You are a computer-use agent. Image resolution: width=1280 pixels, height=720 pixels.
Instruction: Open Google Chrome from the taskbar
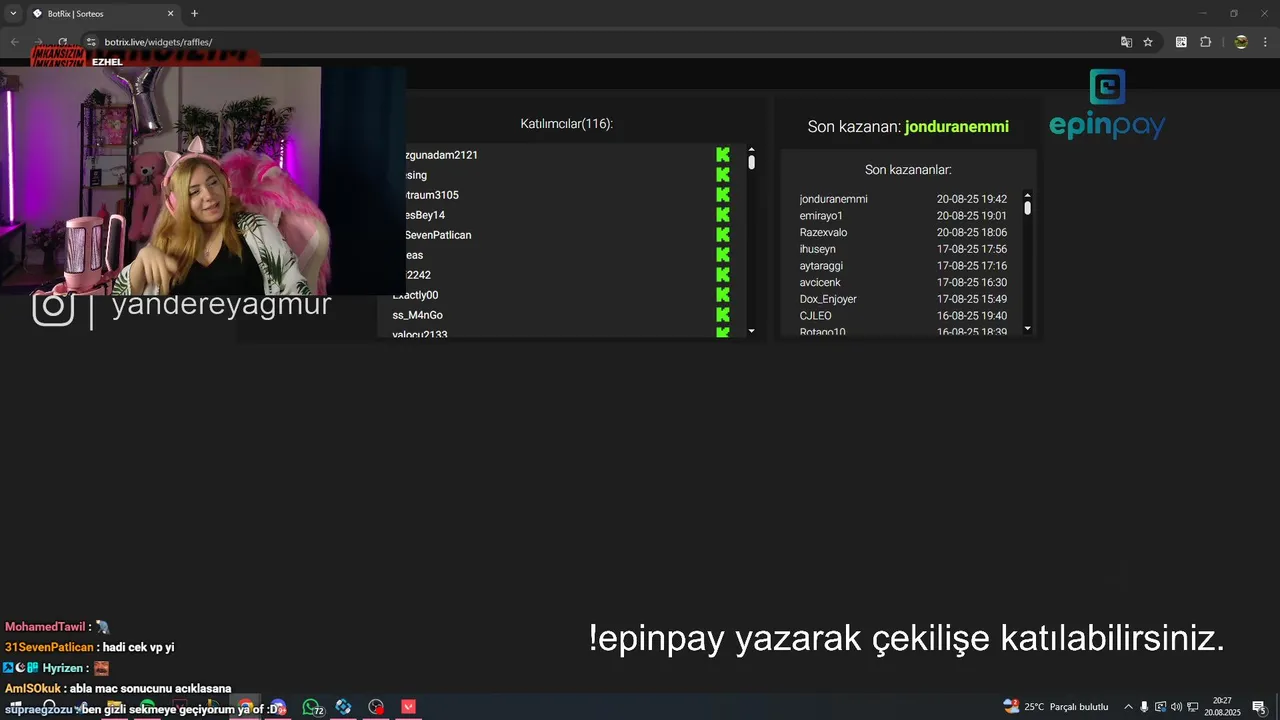click(245, 707)
